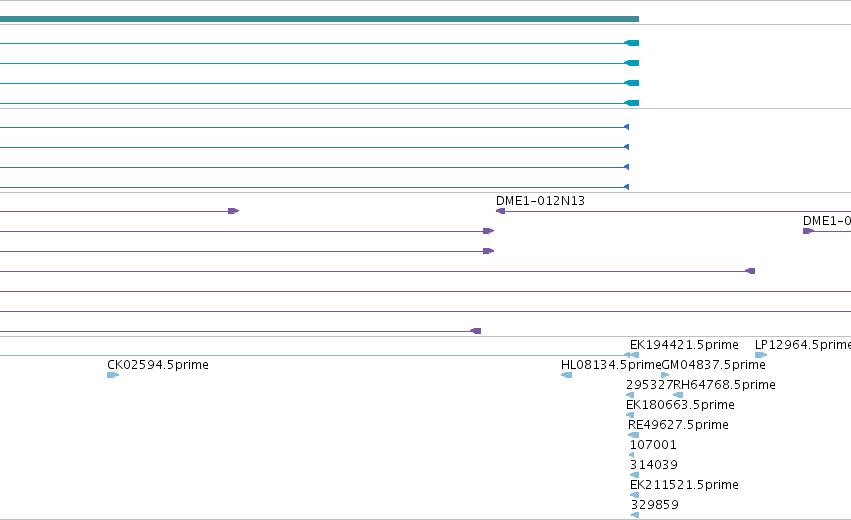851x520 pixels.
Task: Select the CK02594.5prime label
Action: [x=158, y=365]
